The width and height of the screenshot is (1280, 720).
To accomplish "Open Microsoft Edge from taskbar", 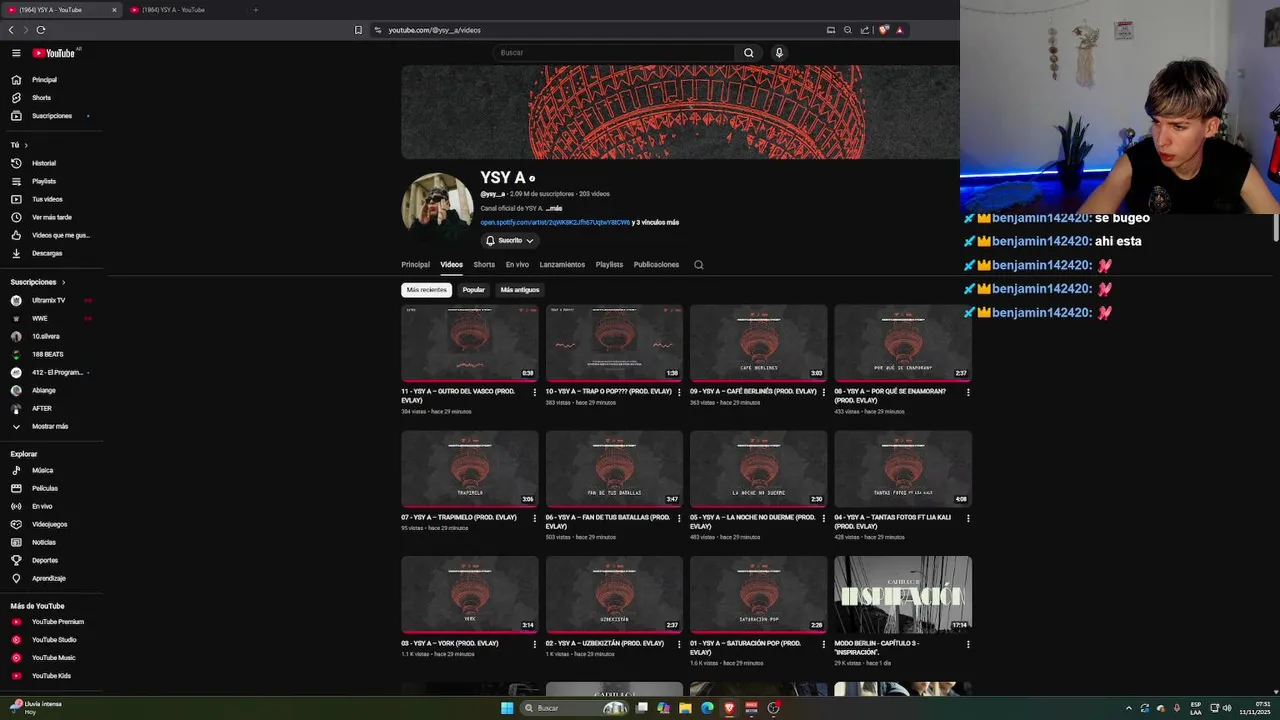I will [x=707, y=708].
